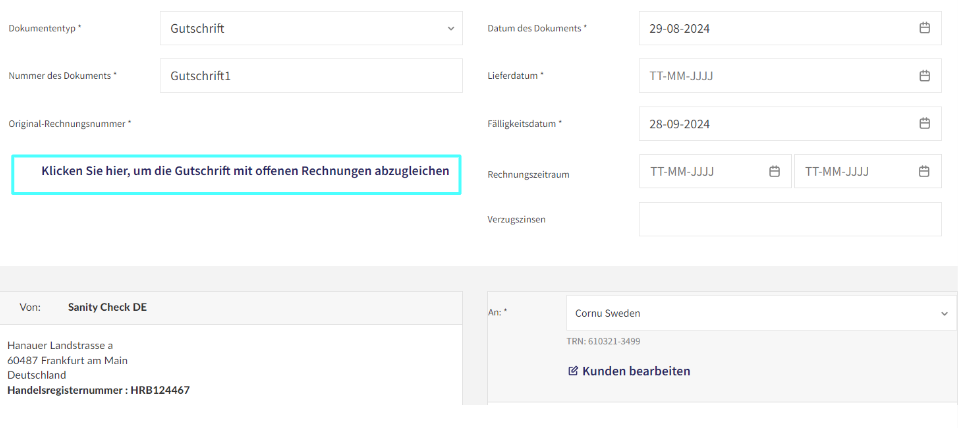Click the edit pencil icon beside Kunden bearbeiten
This screenshot has width=958, height=428.
[x=573, y=371]
